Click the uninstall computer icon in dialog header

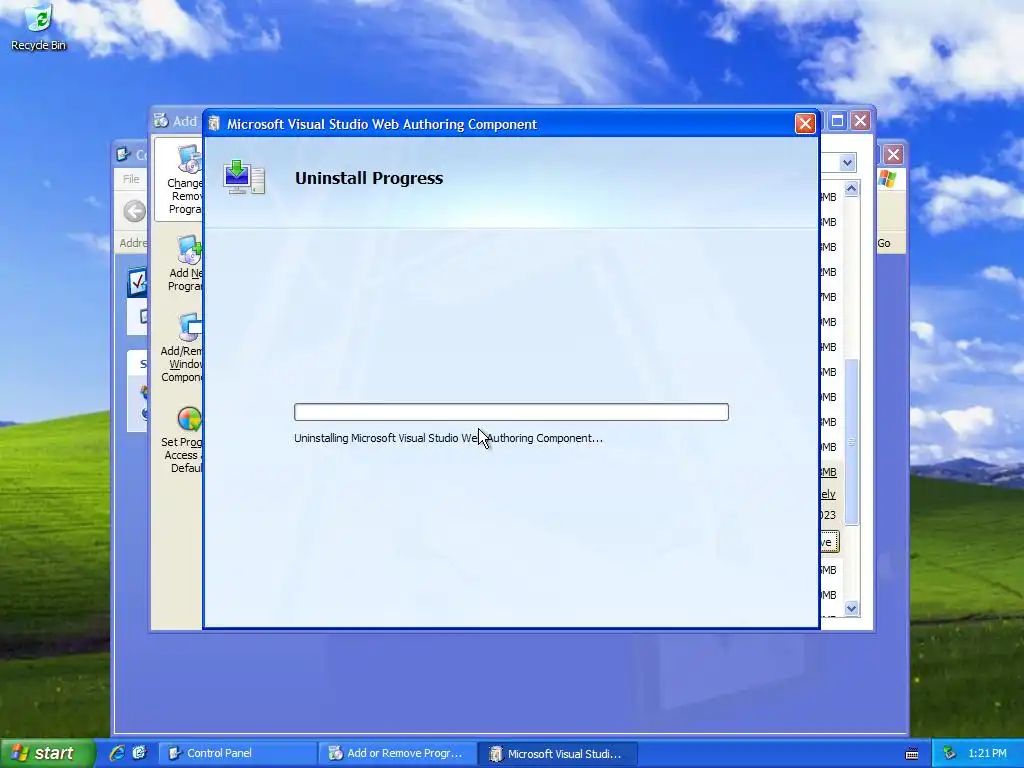(x=244, y=177)
